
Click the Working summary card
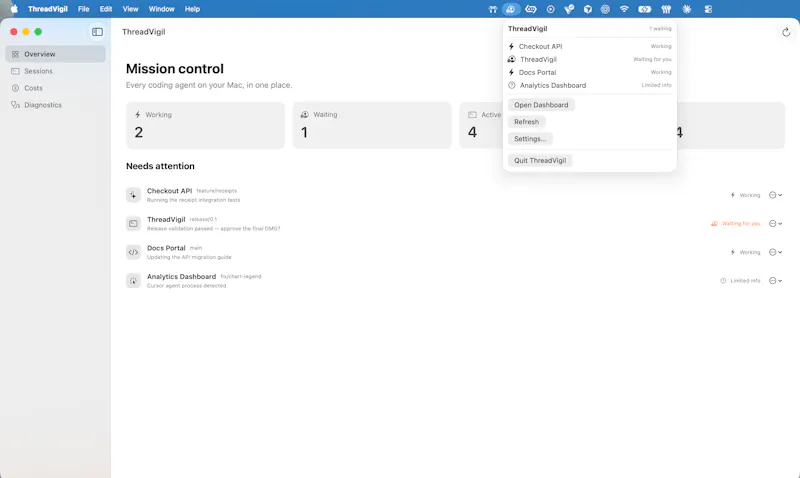(205, 125)
